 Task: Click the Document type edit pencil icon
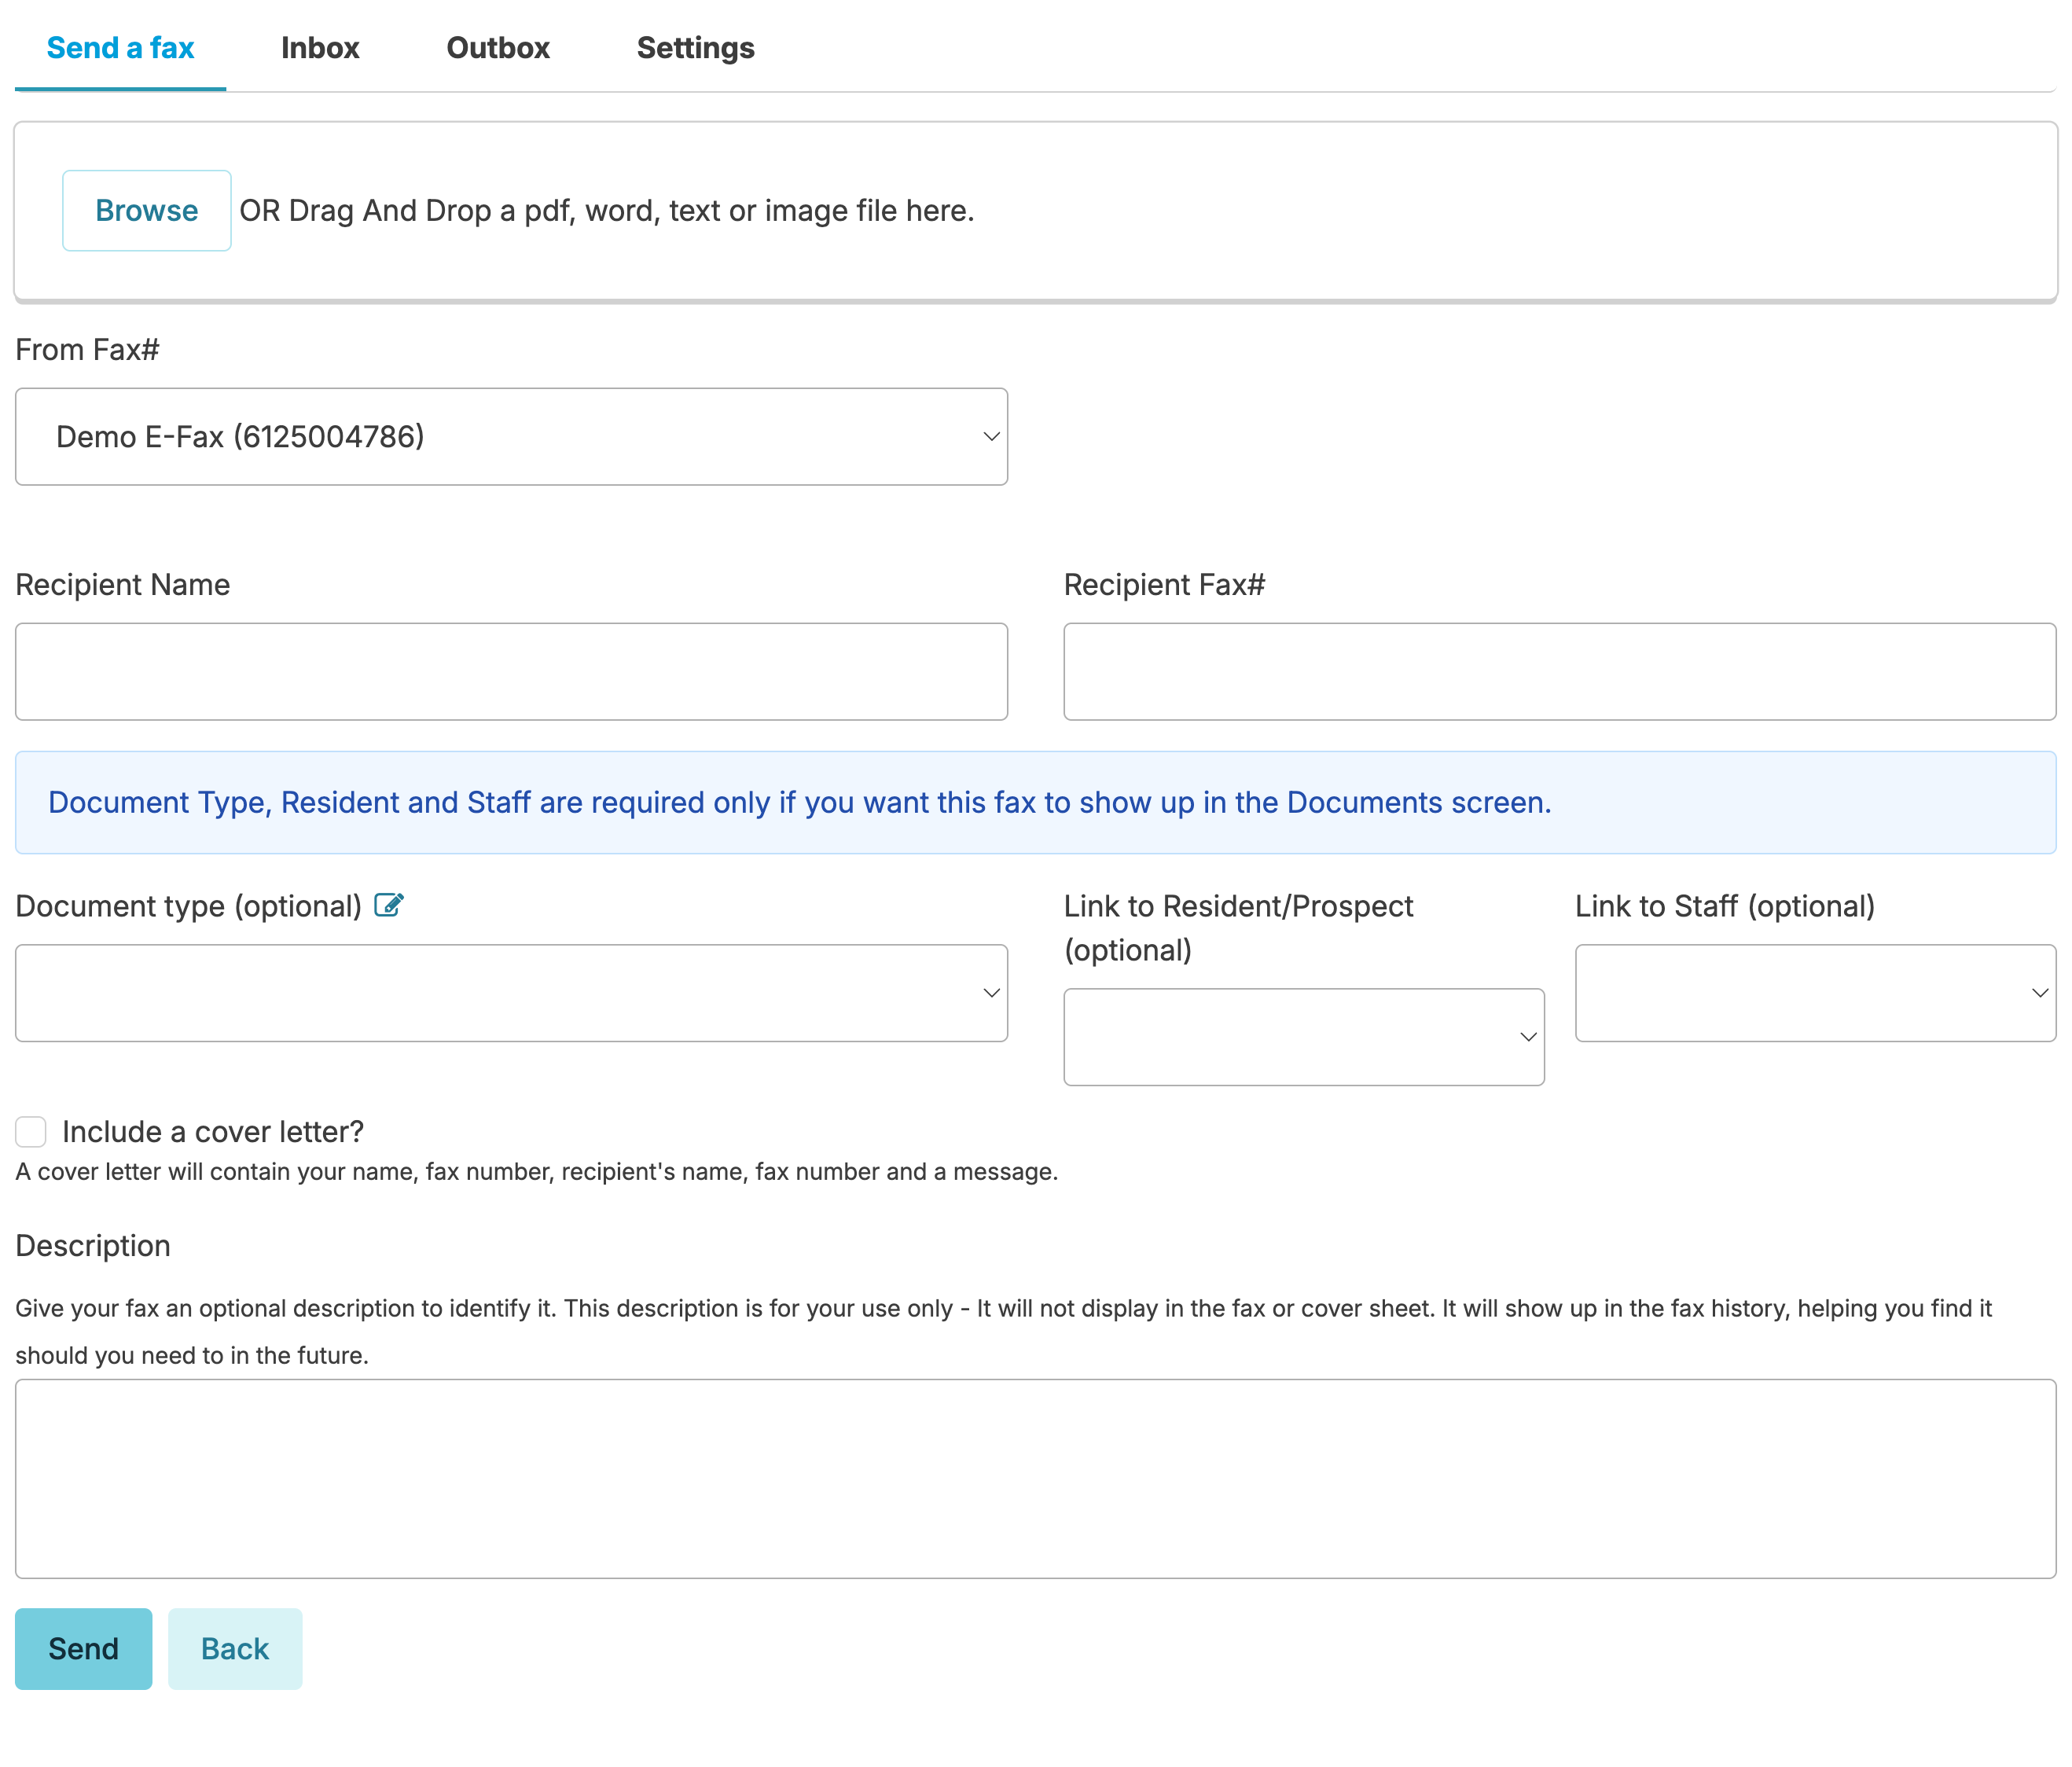[388, 905]
